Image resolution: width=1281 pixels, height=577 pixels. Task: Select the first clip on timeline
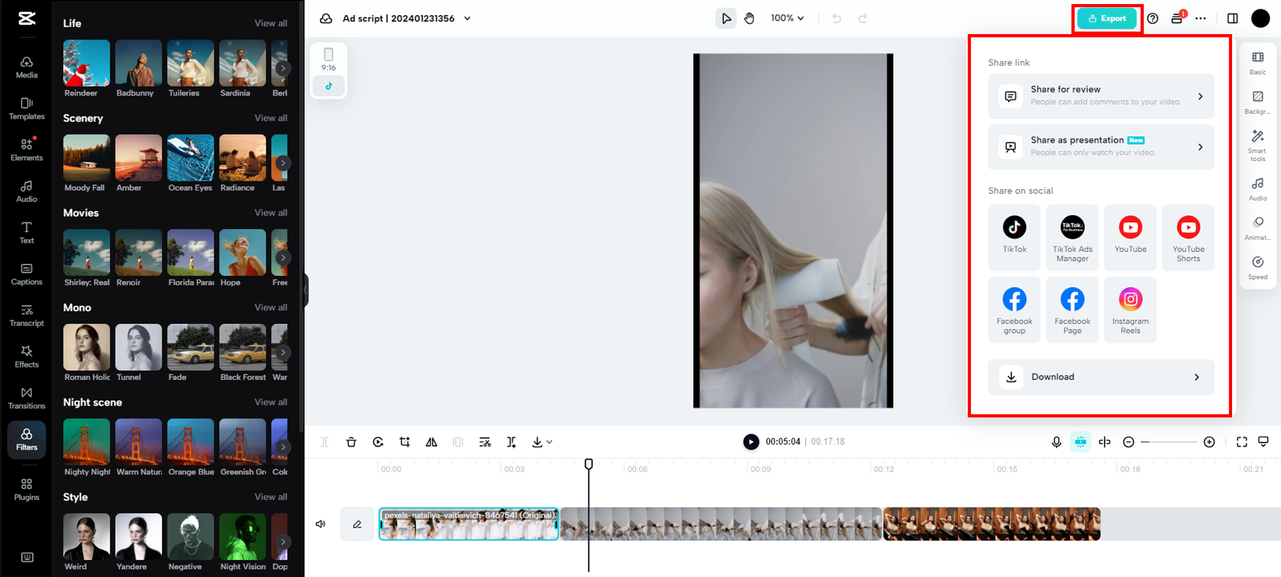468,524
